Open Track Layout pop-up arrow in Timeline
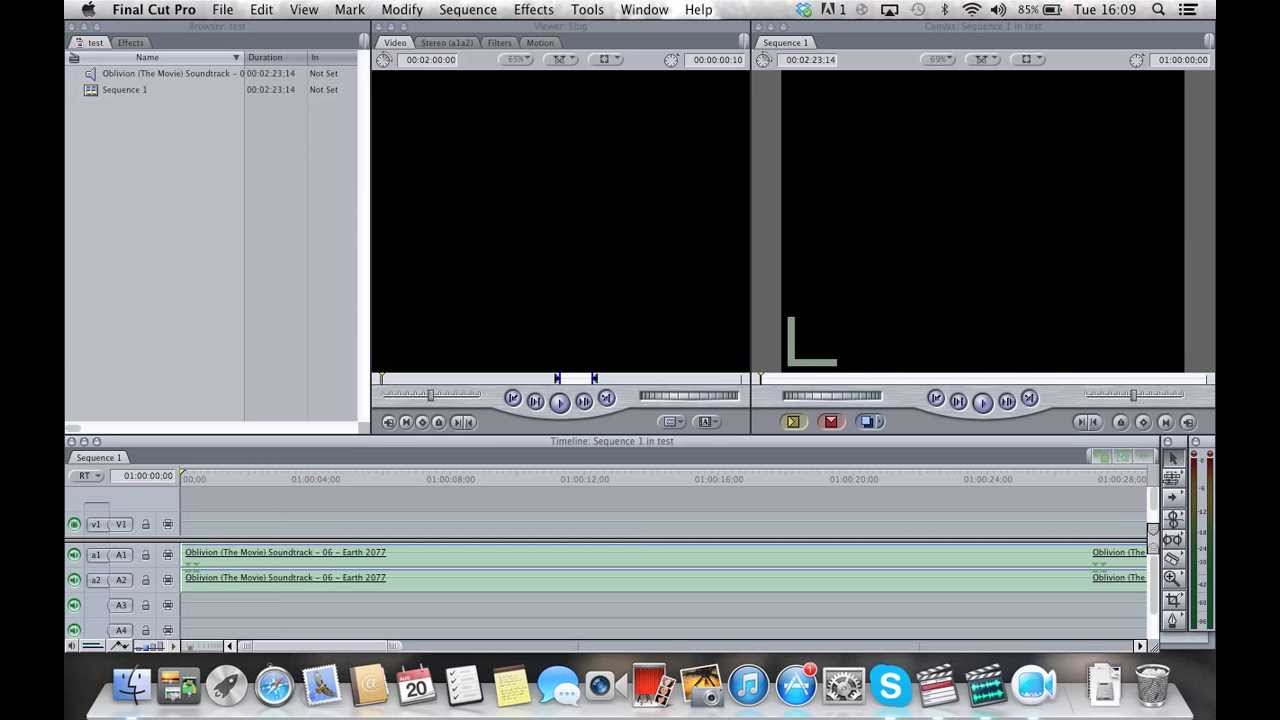 pyautogui.click(x=174, y=646)
